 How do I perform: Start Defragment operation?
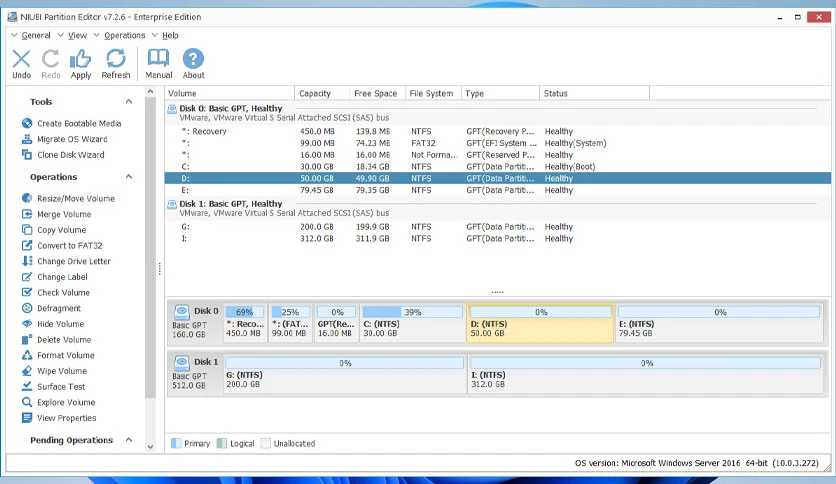click(x=51, y=308)
